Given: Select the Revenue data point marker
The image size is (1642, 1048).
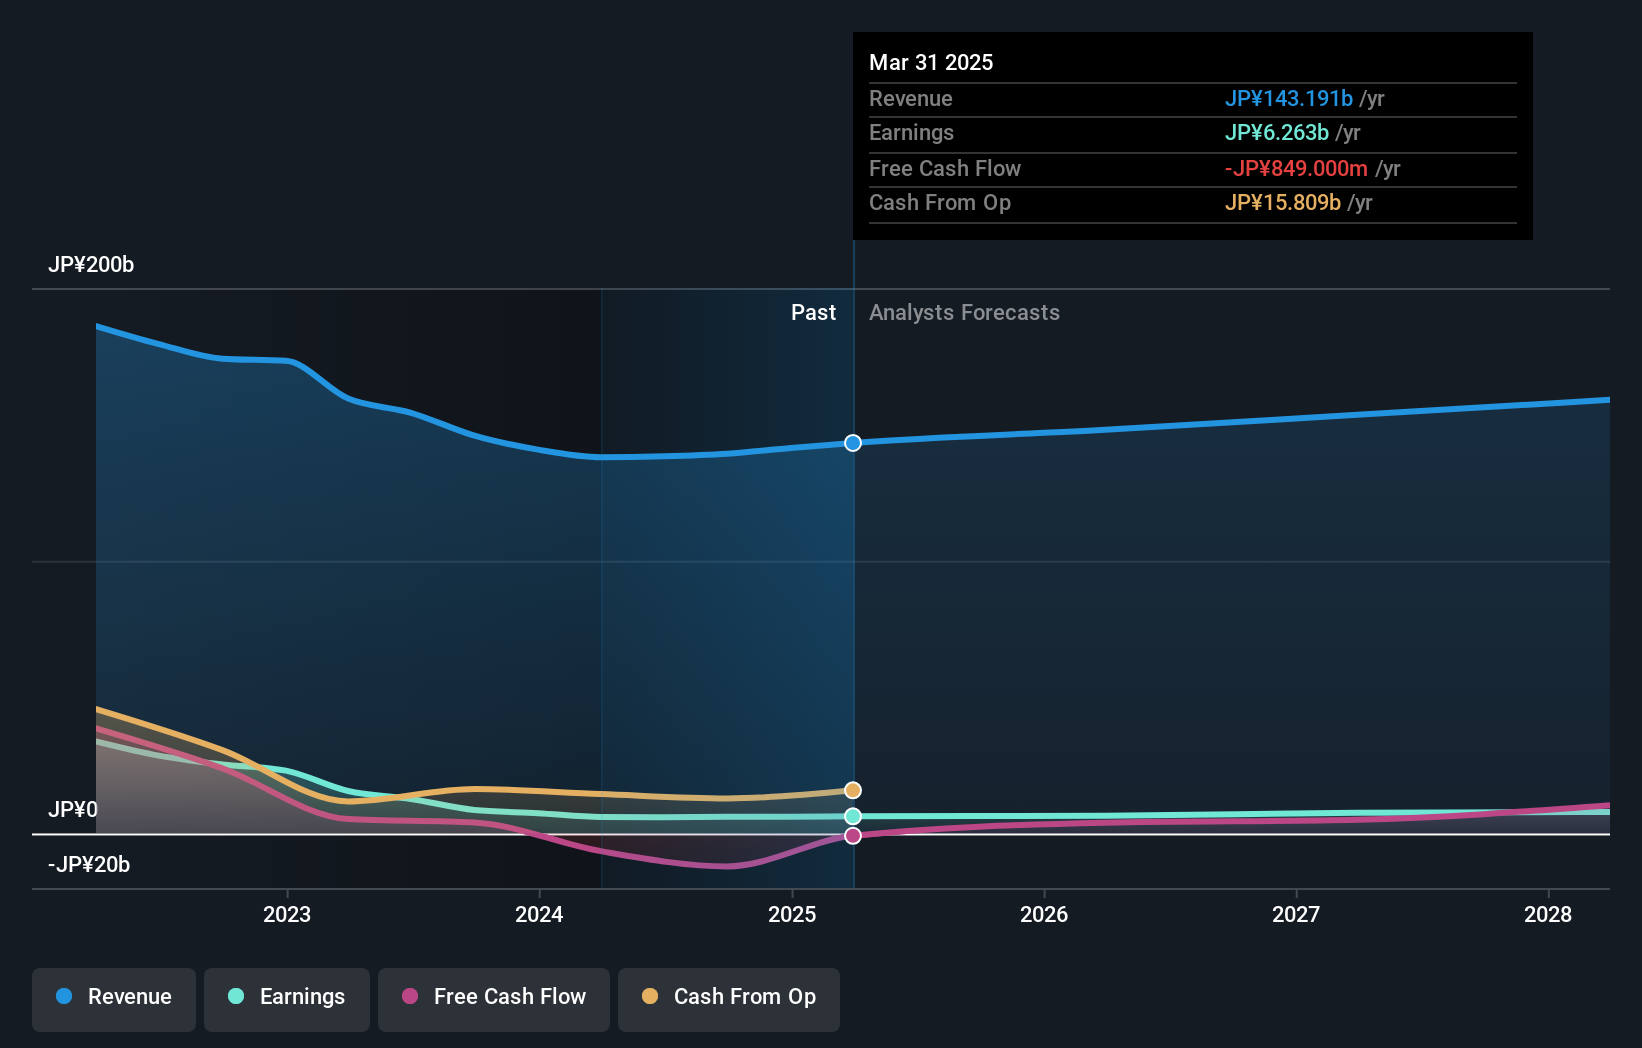Looking at the screenshot, I should [853, 443].
